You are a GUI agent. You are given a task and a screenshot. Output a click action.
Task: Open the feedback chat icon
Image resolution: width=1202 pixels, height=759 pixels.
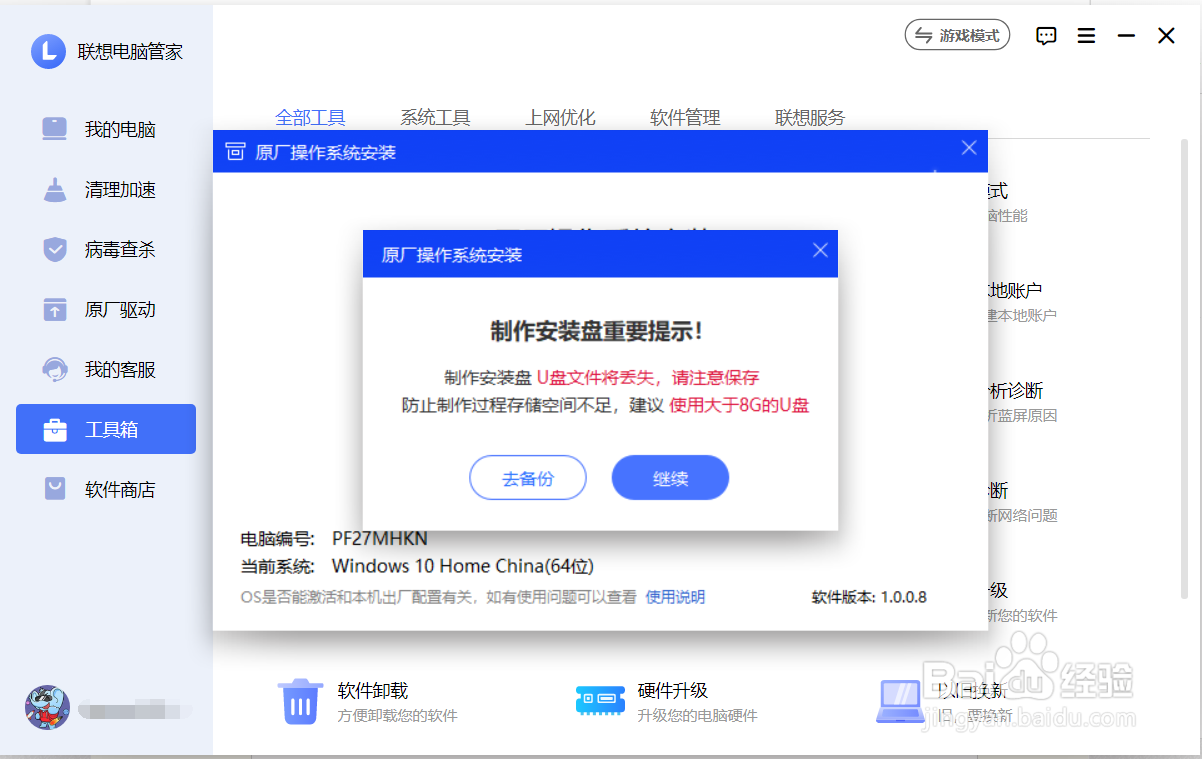tap(1046, 36)
